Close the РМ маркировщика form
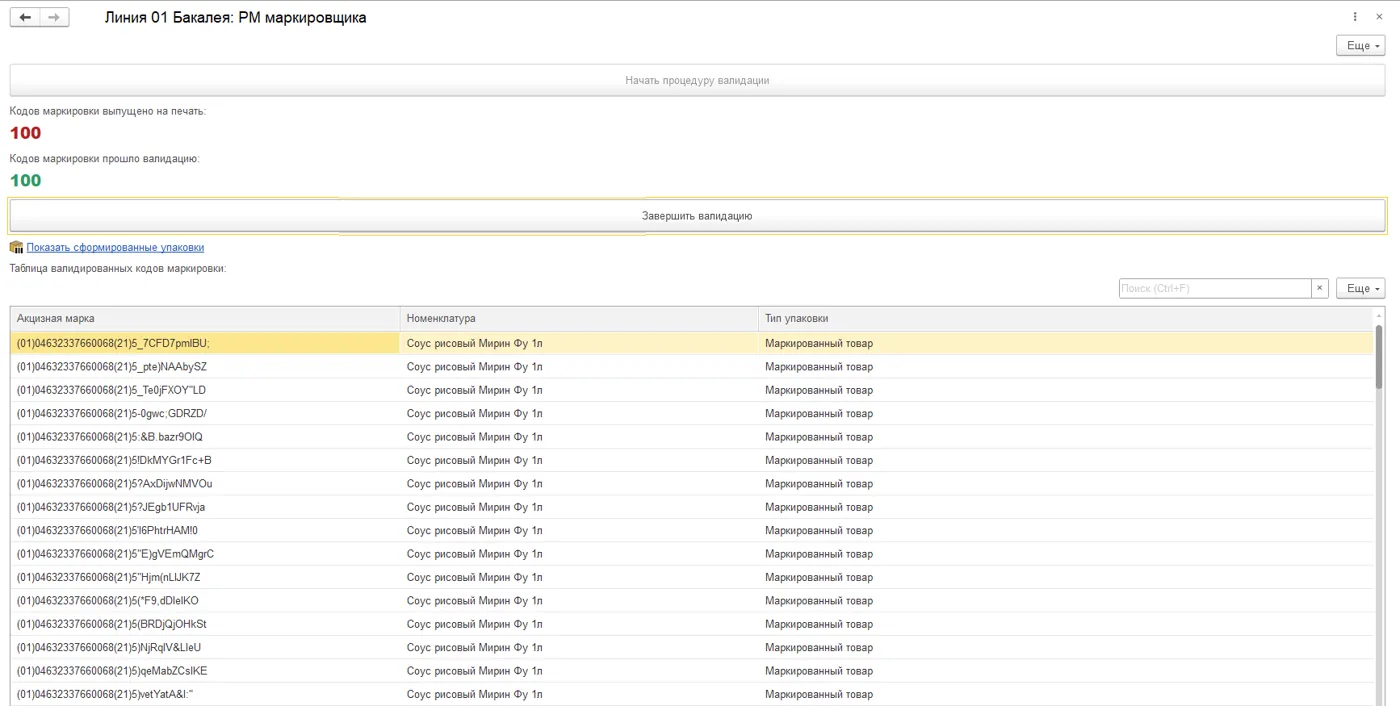Screen dimensions: 1400x706 (1380, 17)
